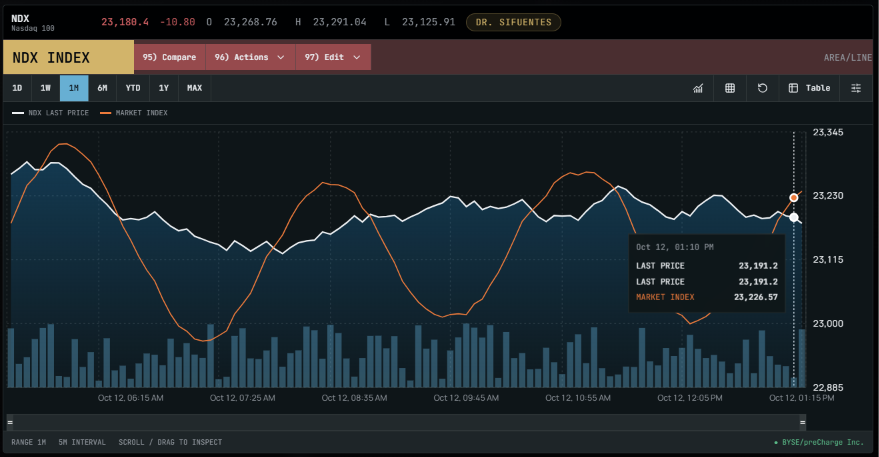Select the 1M range tab
The image size is (879, 457).
click(x=74, y=88)
